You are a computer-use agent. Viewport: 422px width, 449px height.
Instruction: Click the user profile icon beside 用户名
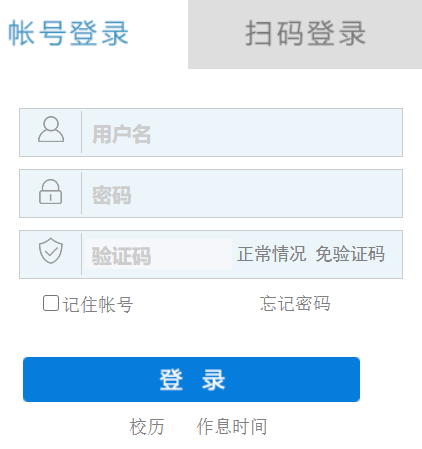51,129
